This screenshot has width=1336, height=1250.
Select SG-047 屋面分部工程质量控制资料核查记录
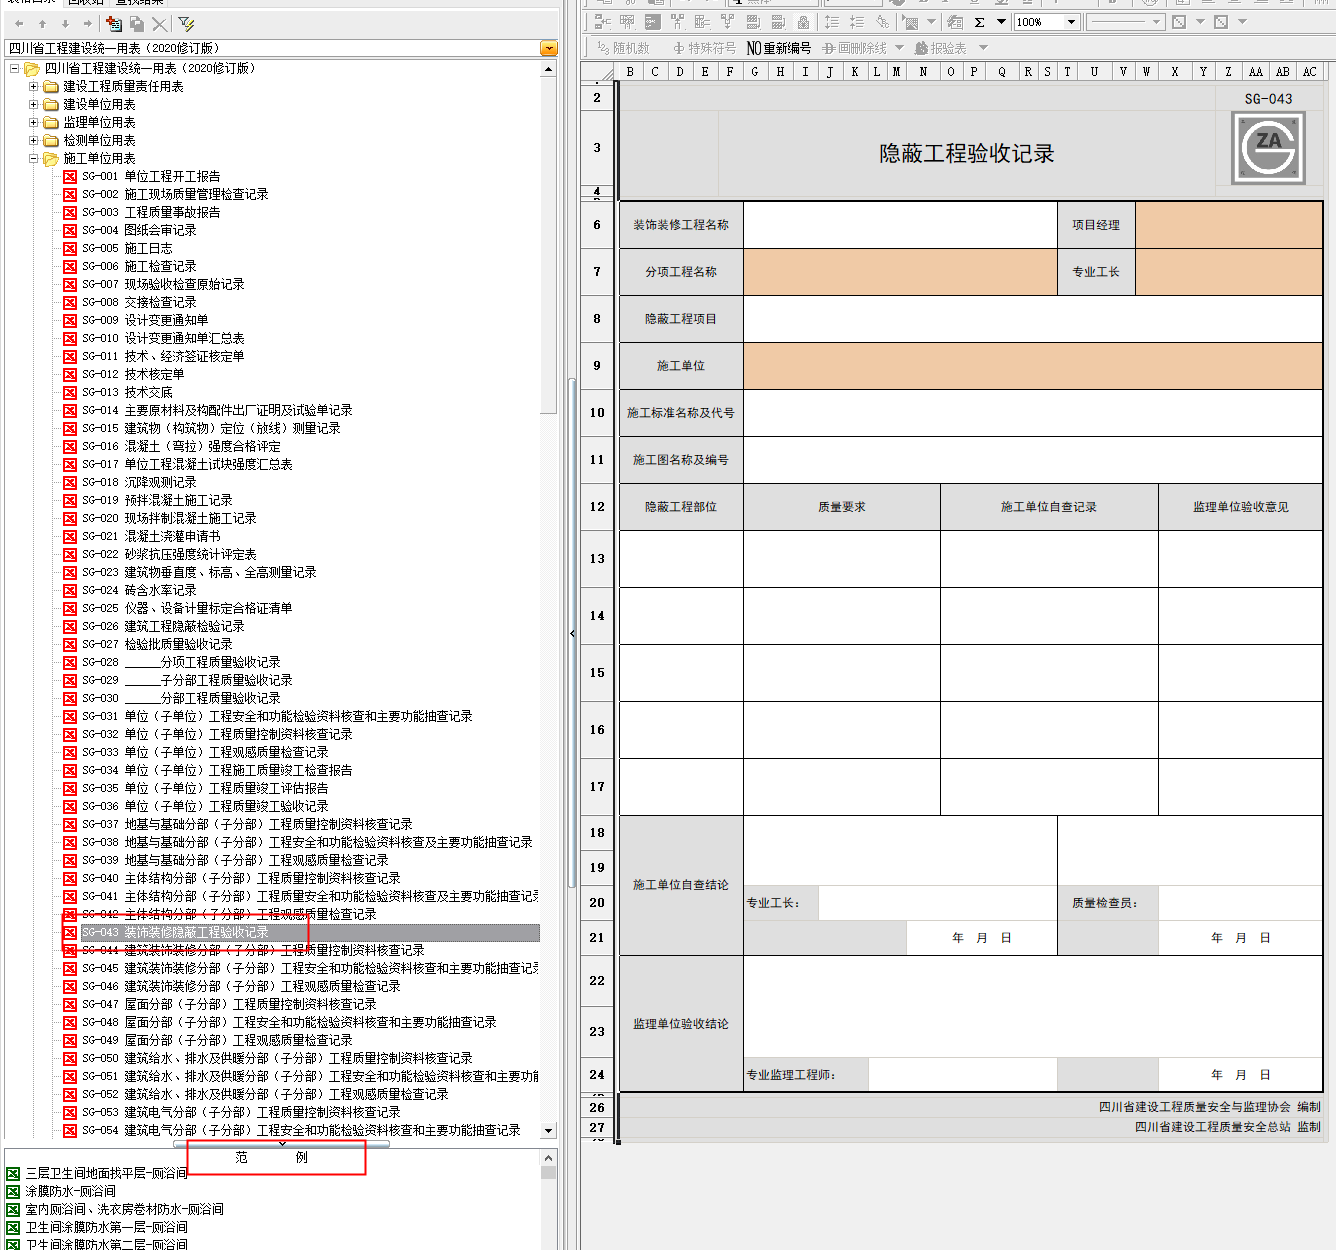click(229, 1004)
